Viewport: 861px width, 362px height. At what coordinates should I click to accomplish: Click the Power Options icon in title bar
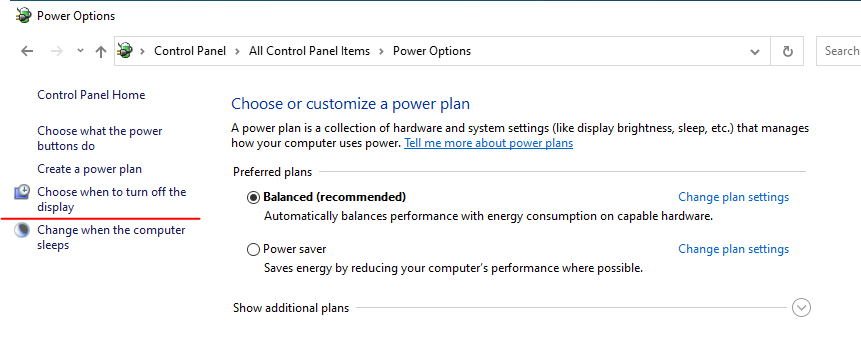24,16
